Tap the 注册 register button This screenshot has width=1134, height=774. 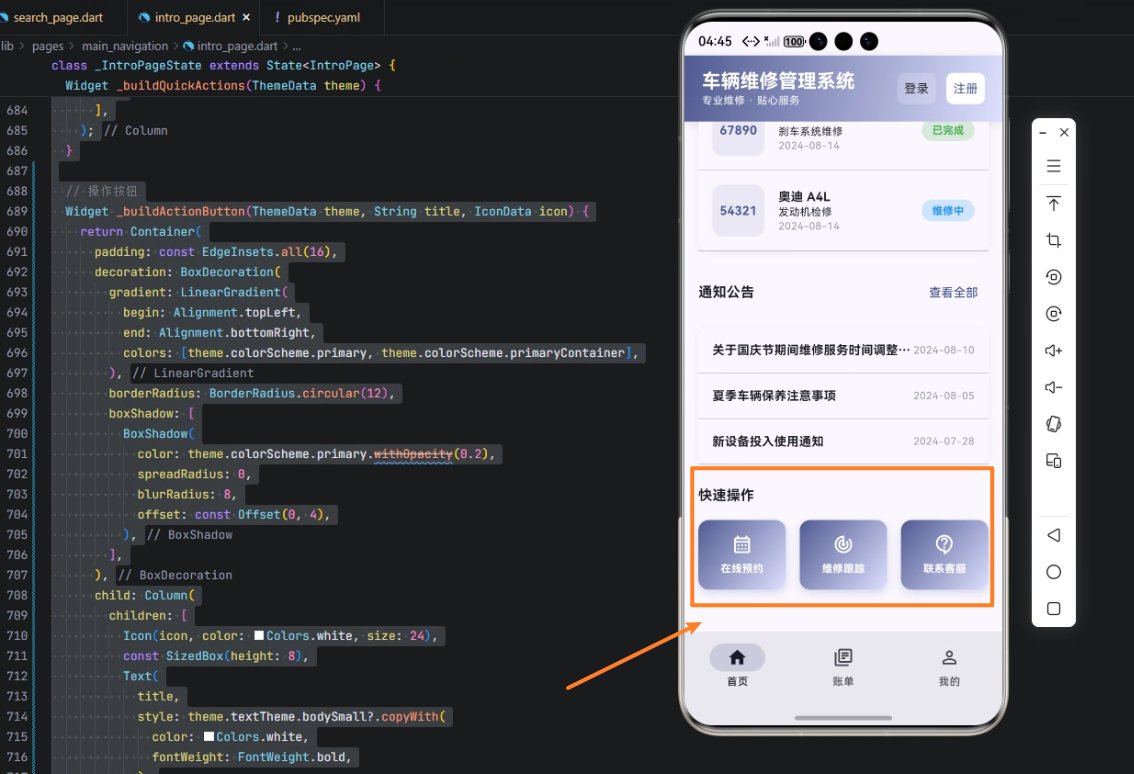[x=965, y=88]
